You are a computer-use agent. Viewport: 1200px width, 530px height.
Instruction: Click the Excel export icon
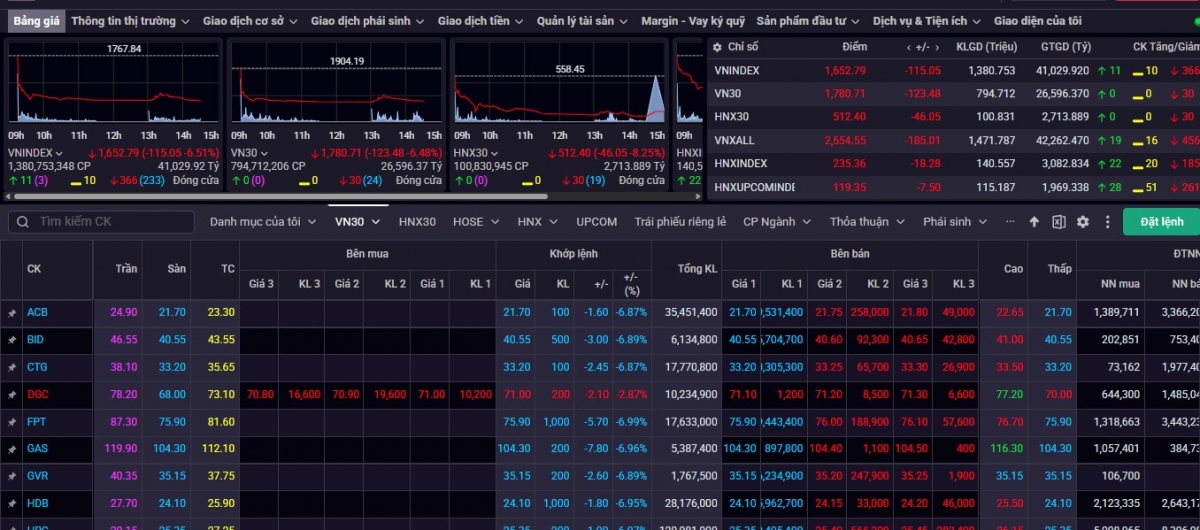(x=1058, y=222)
